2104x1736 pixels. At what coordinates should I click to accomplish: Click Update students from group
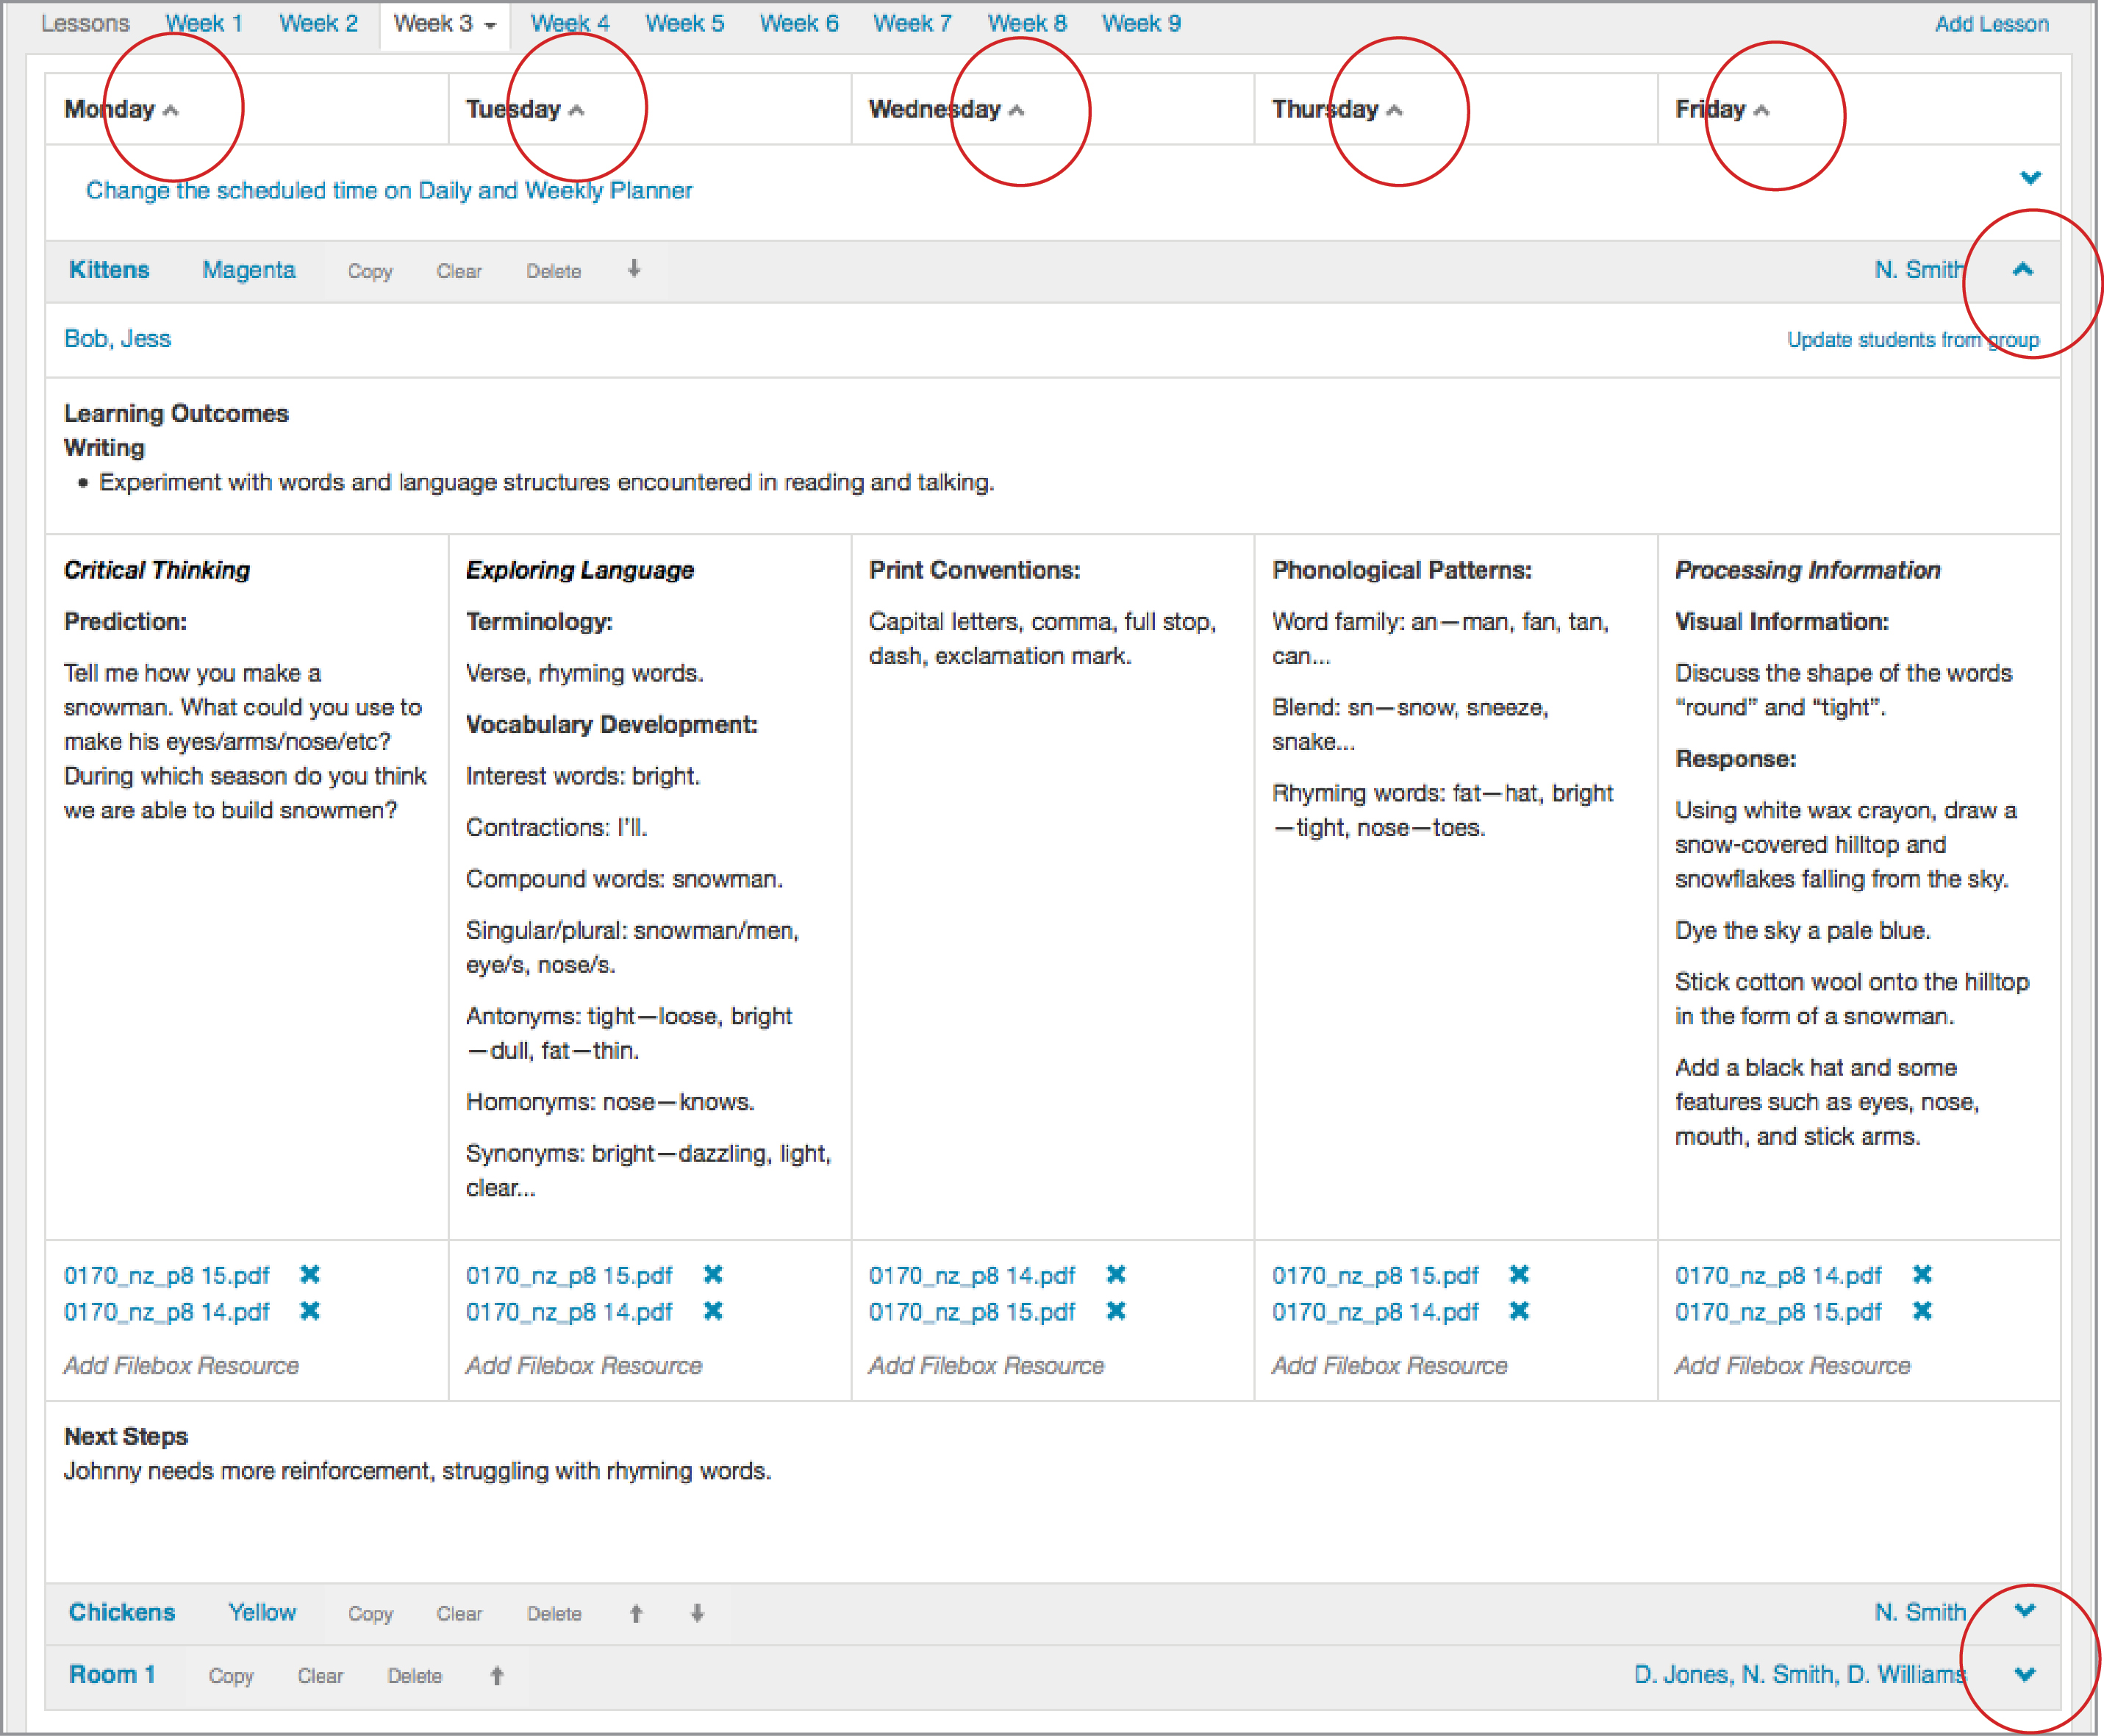point(1912,340)
